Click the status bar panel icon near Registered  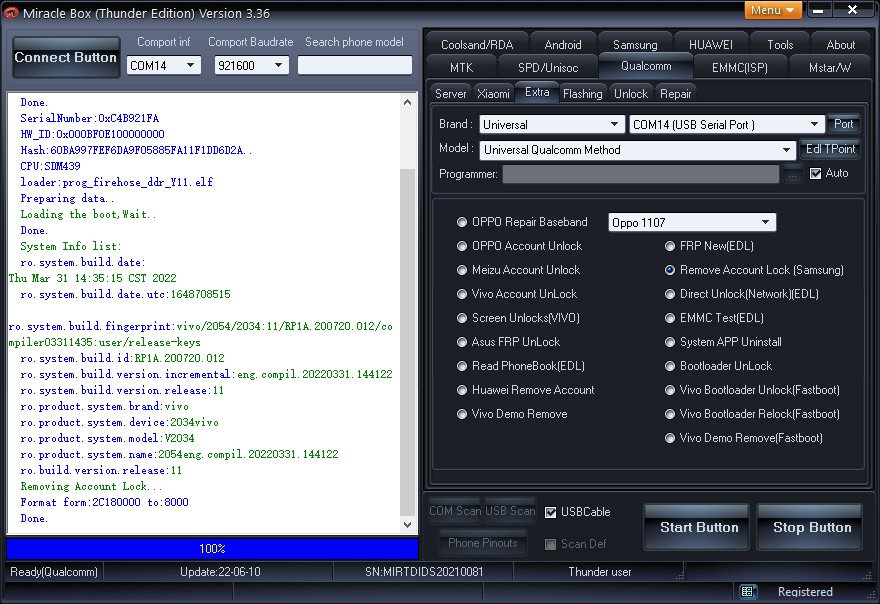click(x=747, y=591)
